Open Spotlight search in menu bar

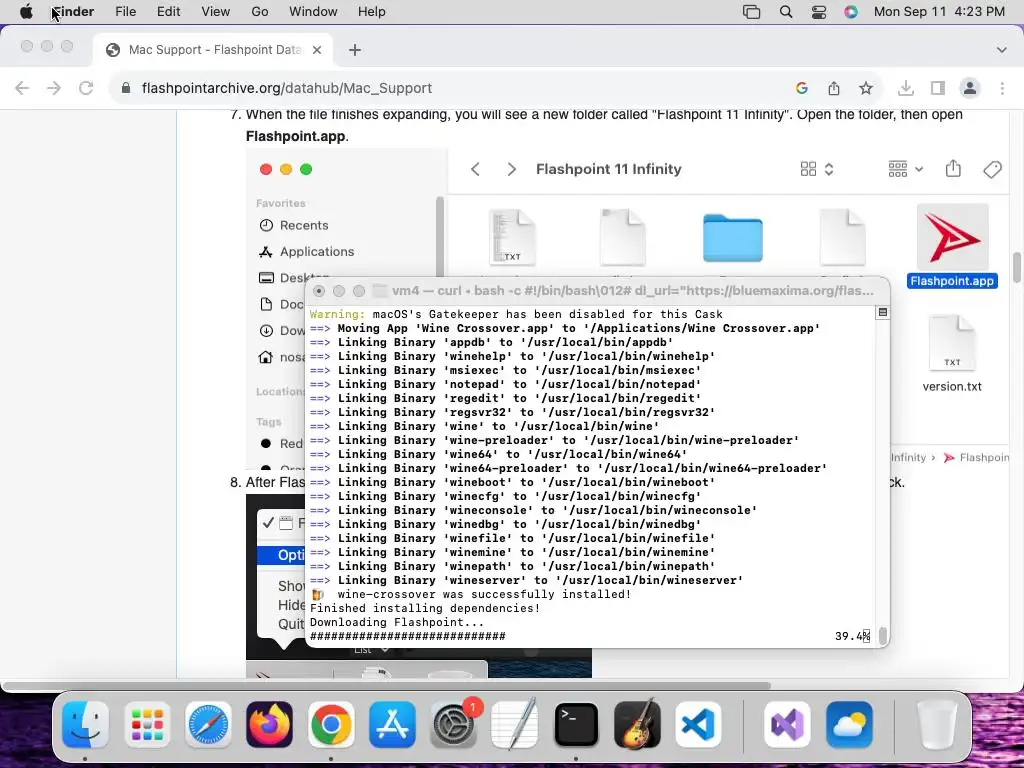[x=786, y=12]
